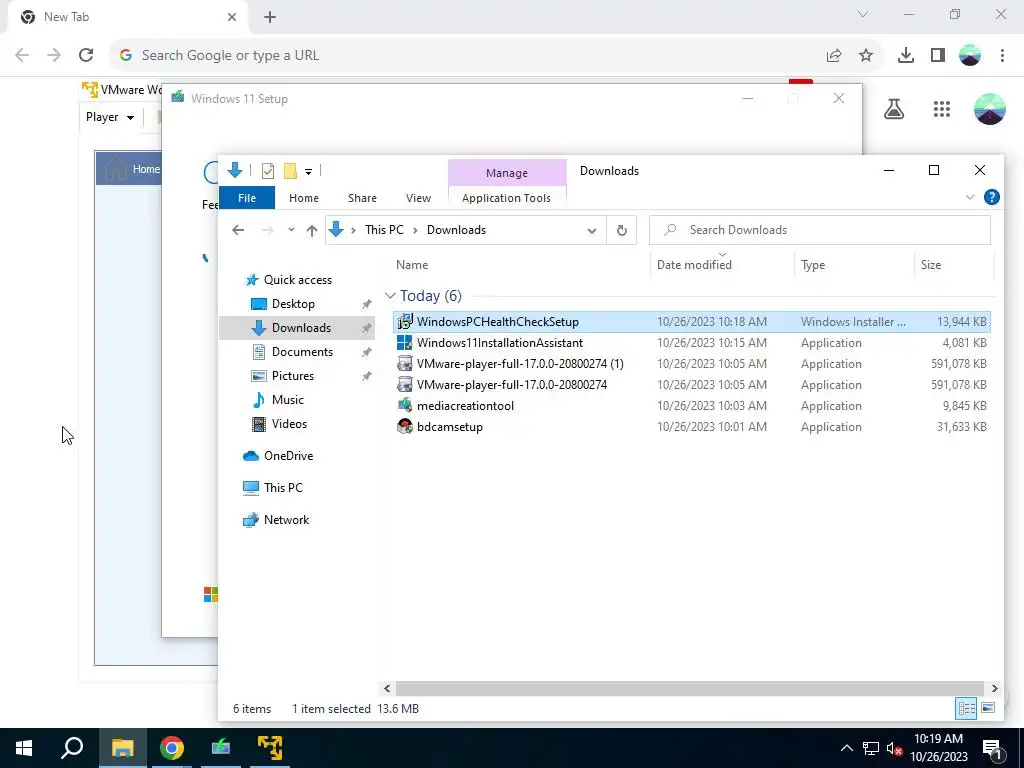Select the Windows11InstallationAssistant file icon

405,343
